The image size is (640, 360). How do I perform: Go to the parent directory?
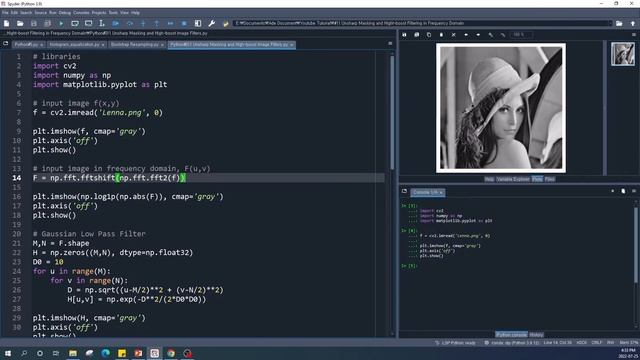(633, 24)
